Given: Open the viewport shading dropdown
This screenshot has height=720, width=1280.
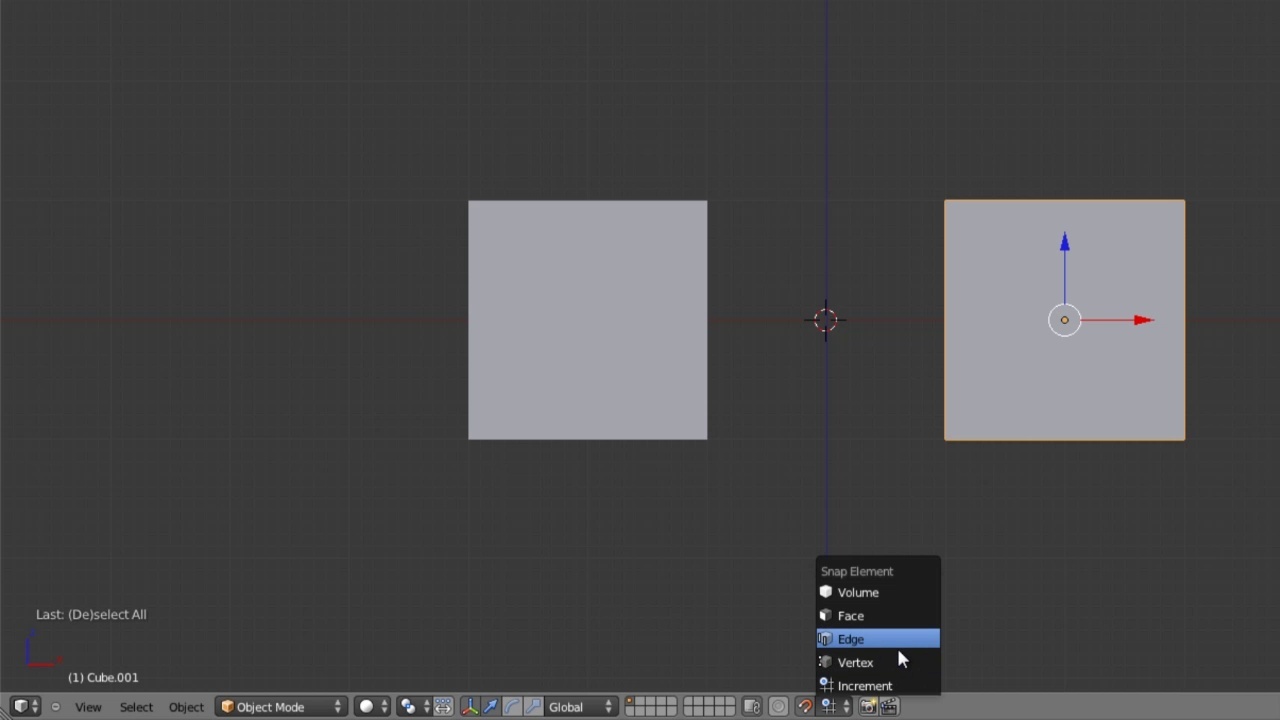Looking at the screenshot, I should tap(373, 707).
